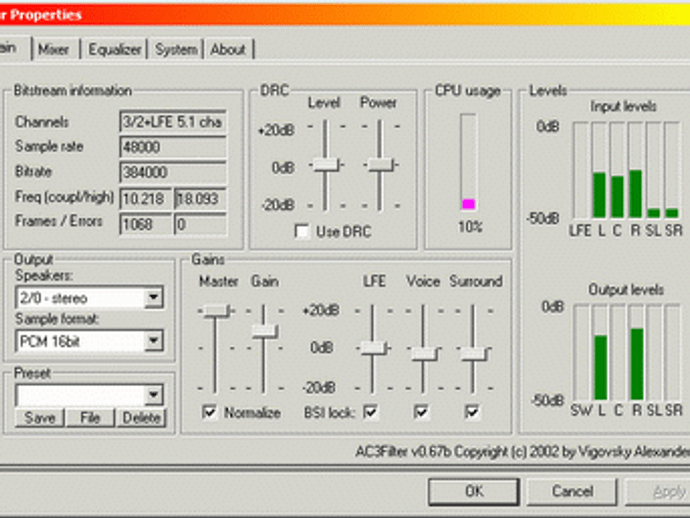Switch to the Mixer tab

(54, 49)
